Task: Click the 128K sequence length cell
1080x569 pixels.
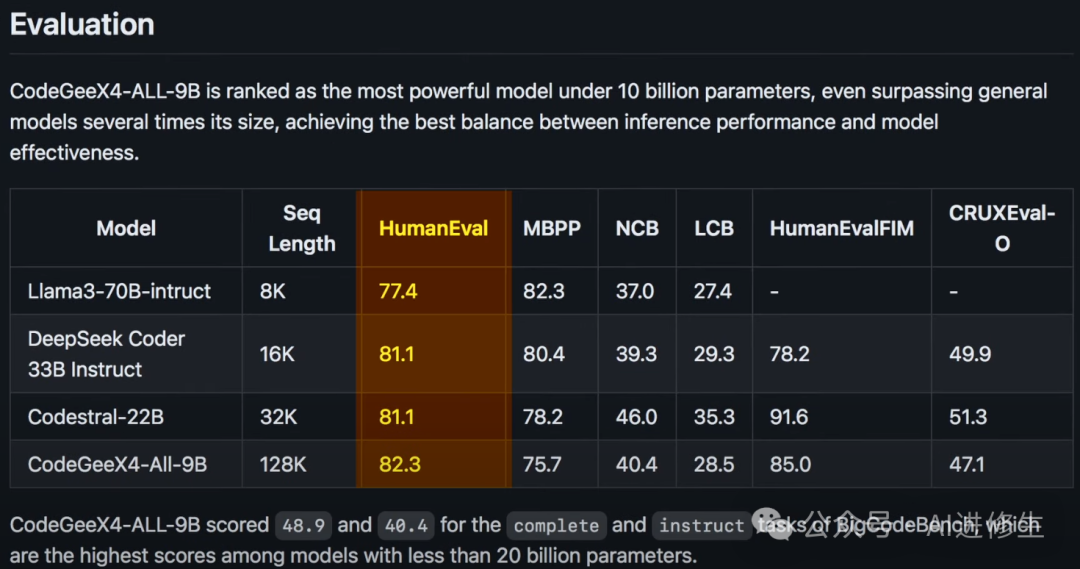Action: click(x=285, y=465)
